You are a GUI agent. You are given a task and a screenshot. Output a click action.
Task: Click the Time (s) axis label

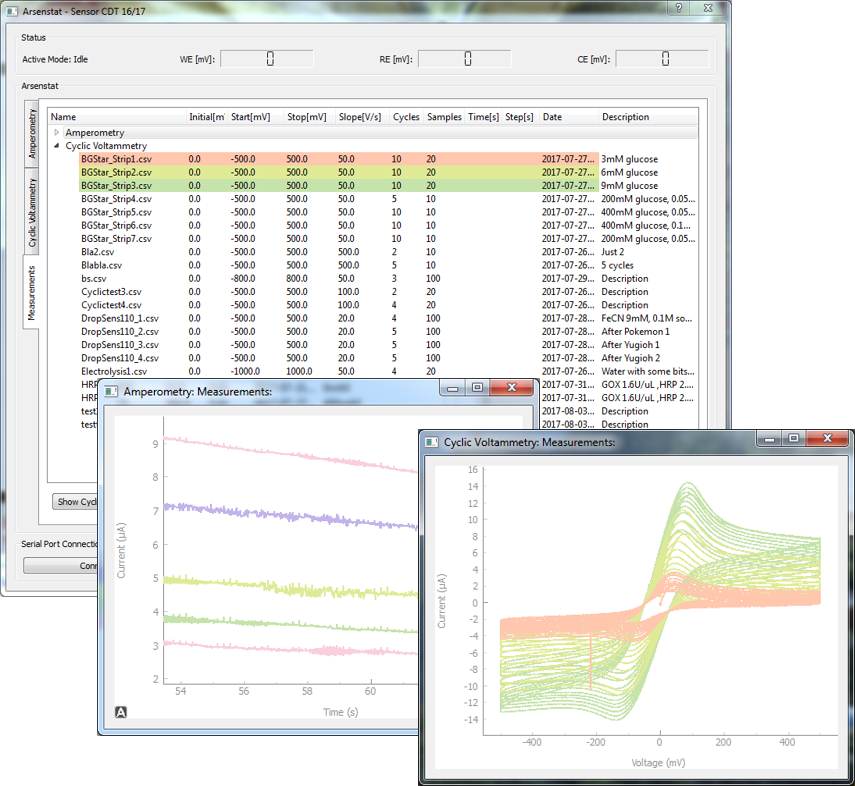[340, 712]
